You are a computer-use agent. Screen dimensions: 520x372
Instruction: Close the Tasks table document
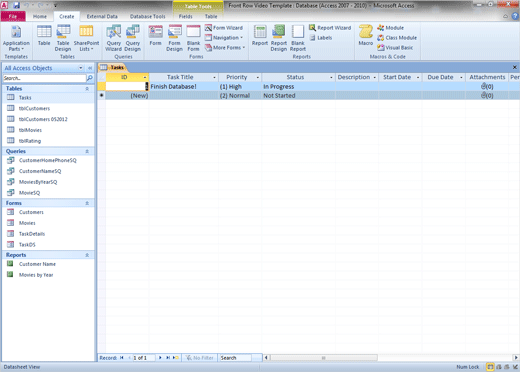(x=515, y=67)
